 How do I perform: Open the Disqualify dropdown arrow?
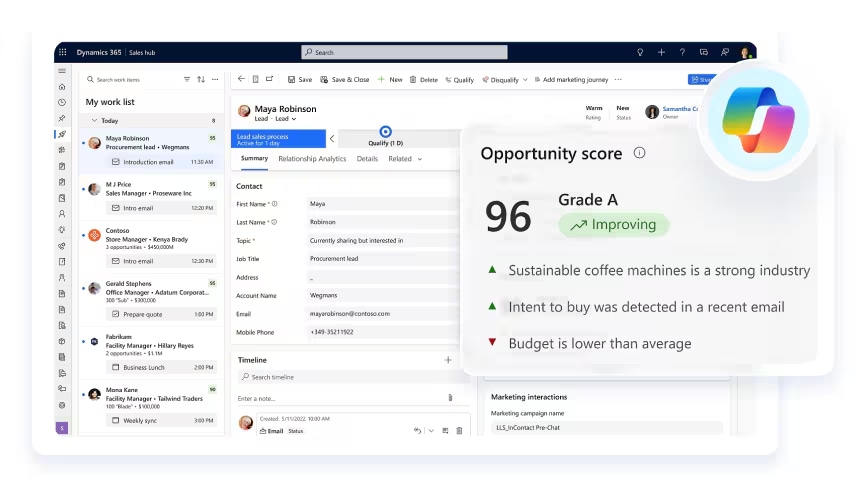[x=525, y=80]
